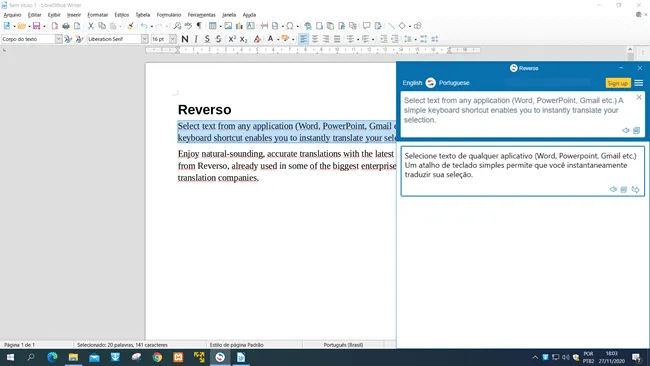
Task: Open the Formatar menu
Action: coord(97,15)
